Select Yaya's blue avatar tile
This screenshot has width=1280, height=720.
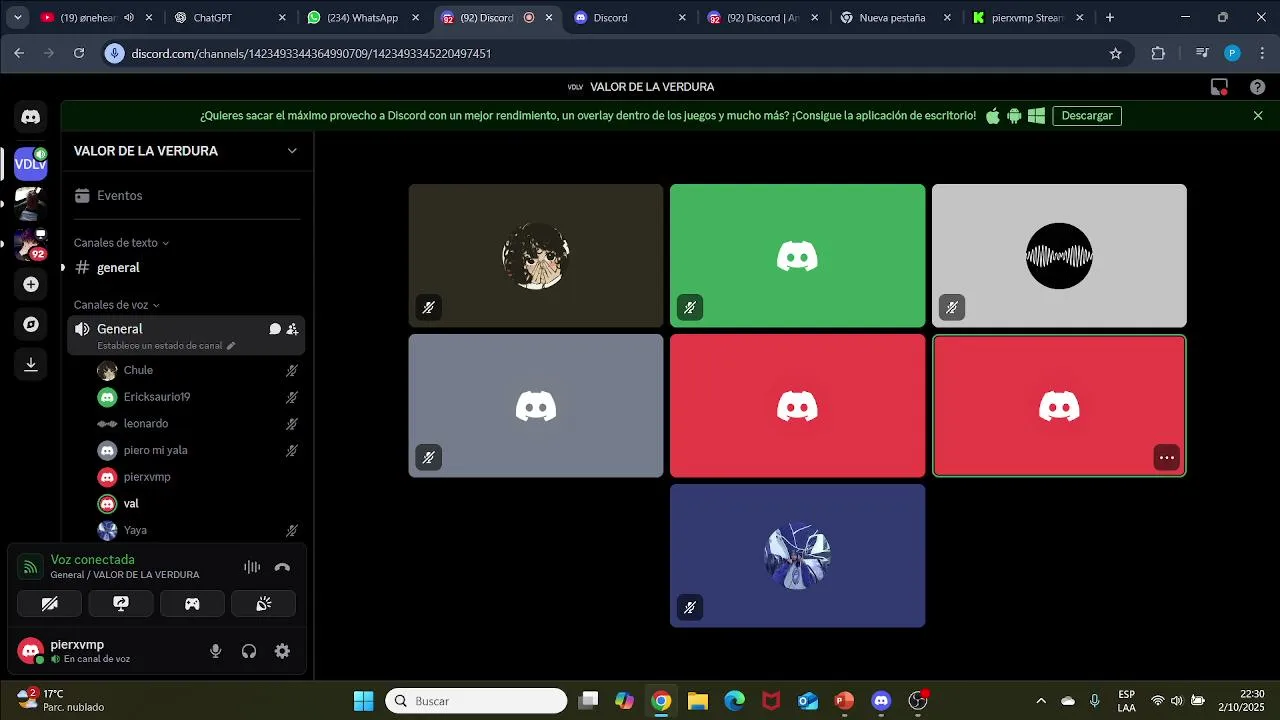797,556
